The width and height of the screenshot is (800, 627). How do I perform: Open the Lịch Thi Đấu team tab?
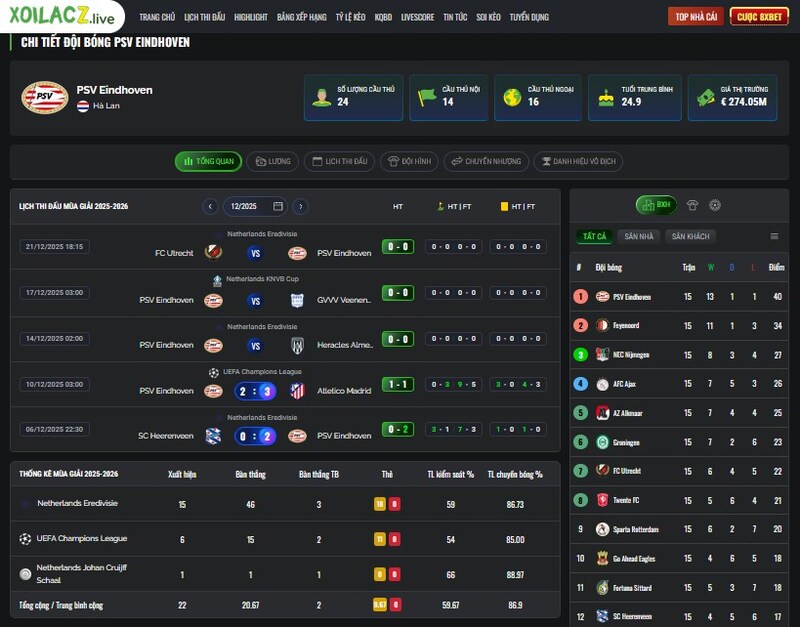pyautogui.click(x=339, y=161)
